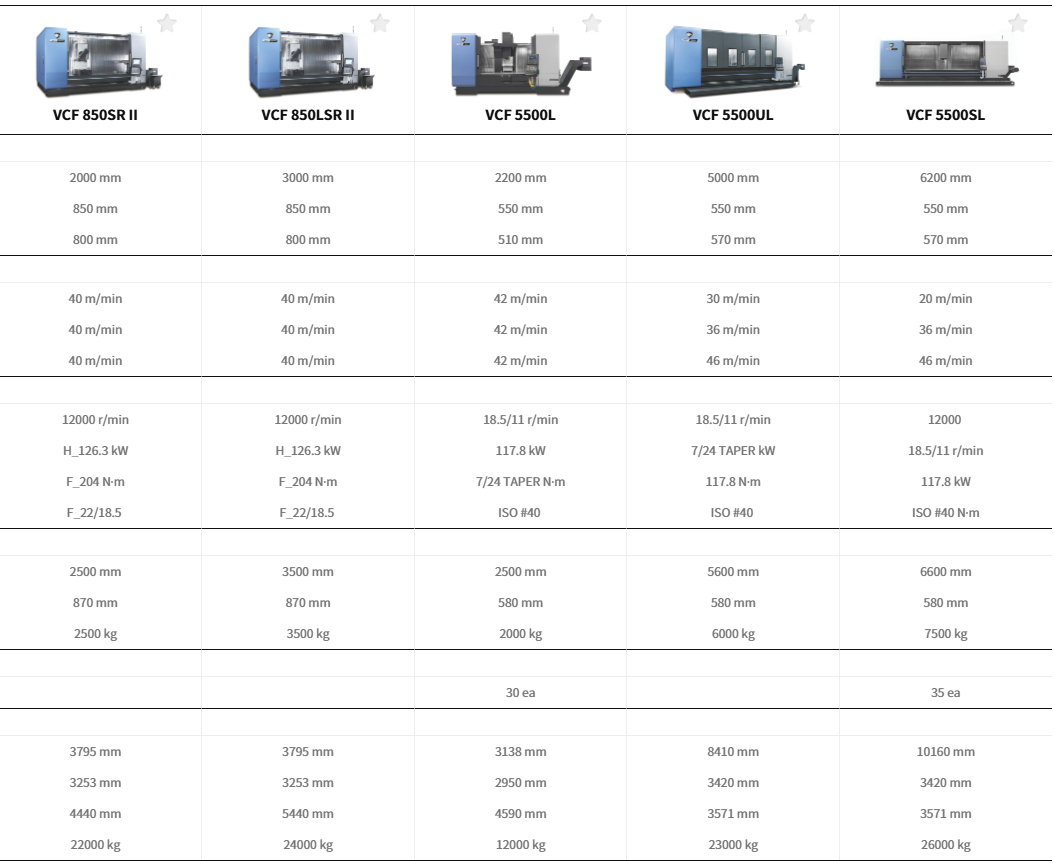Toggle favorite star for VCF 850SR II

pyautogui.click(x=167, y=24)
